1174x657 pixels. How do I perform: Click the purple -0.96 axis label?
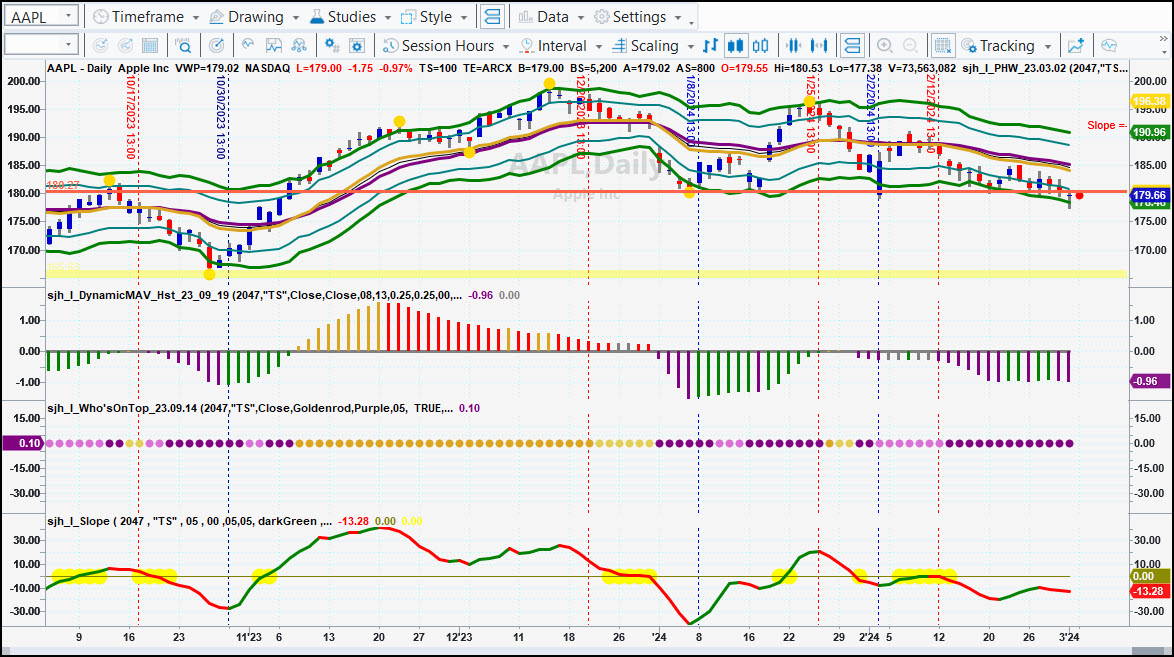pyautogui.click(x=1149, y=381)
